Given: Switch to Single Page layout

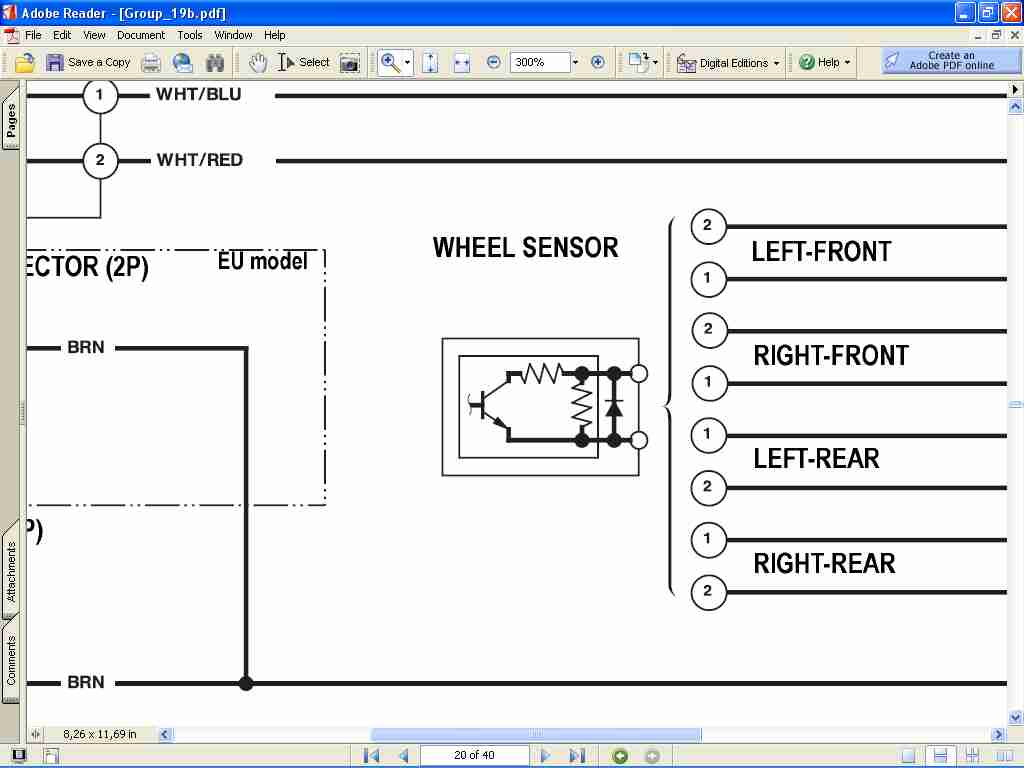Looking at the screenshot, I should 908,756.
